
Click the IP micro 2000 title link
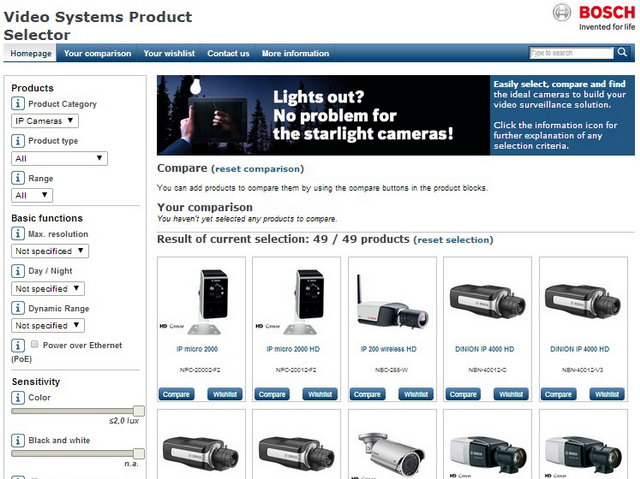pos(197,349)
